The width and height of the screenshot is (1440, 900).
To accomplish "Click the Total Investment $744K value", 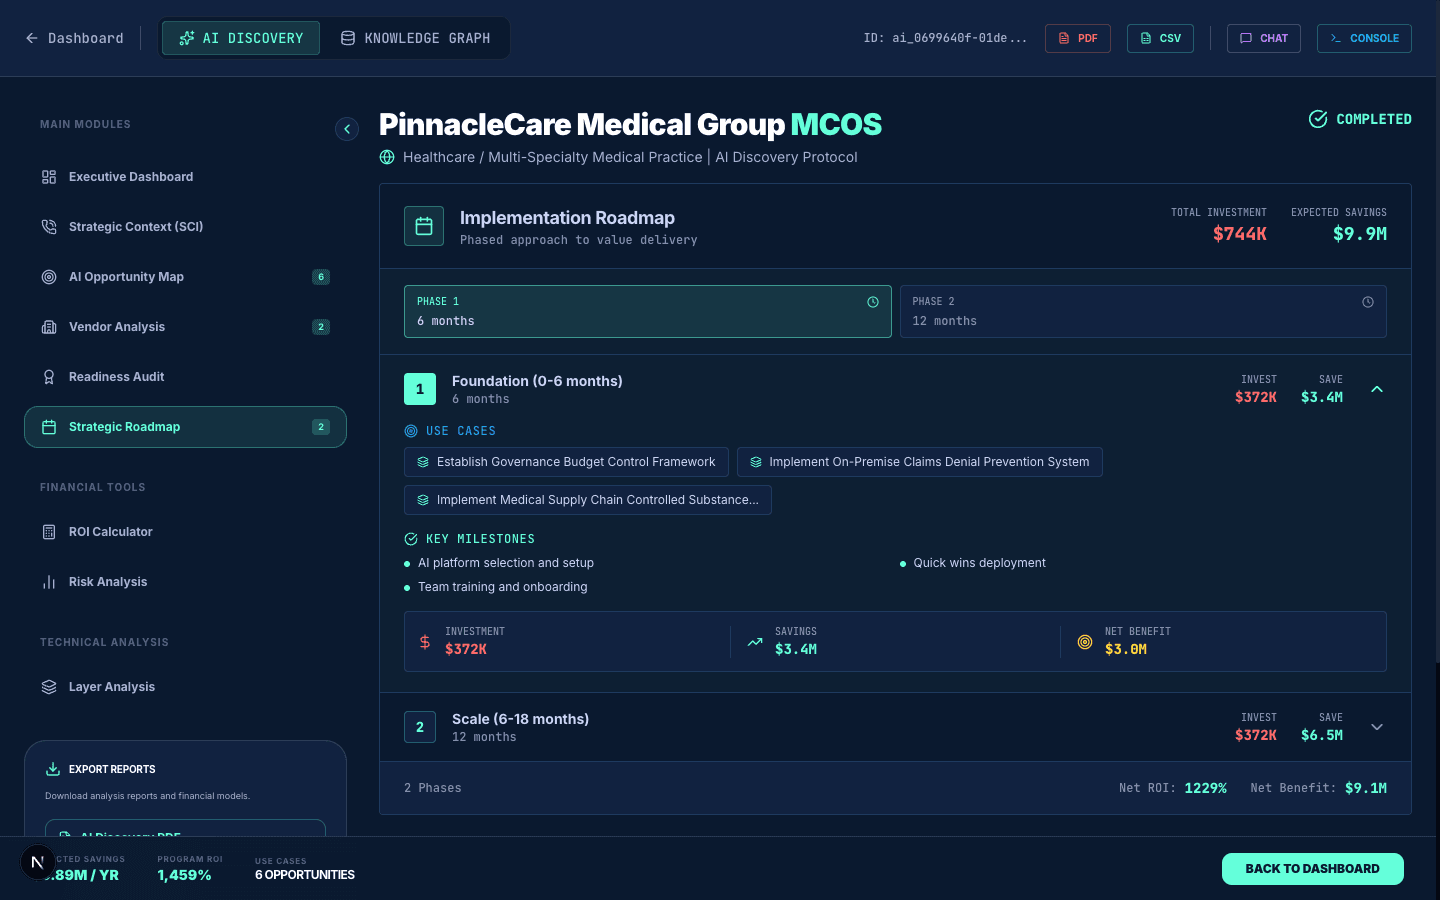I will tap(1240, 234).
